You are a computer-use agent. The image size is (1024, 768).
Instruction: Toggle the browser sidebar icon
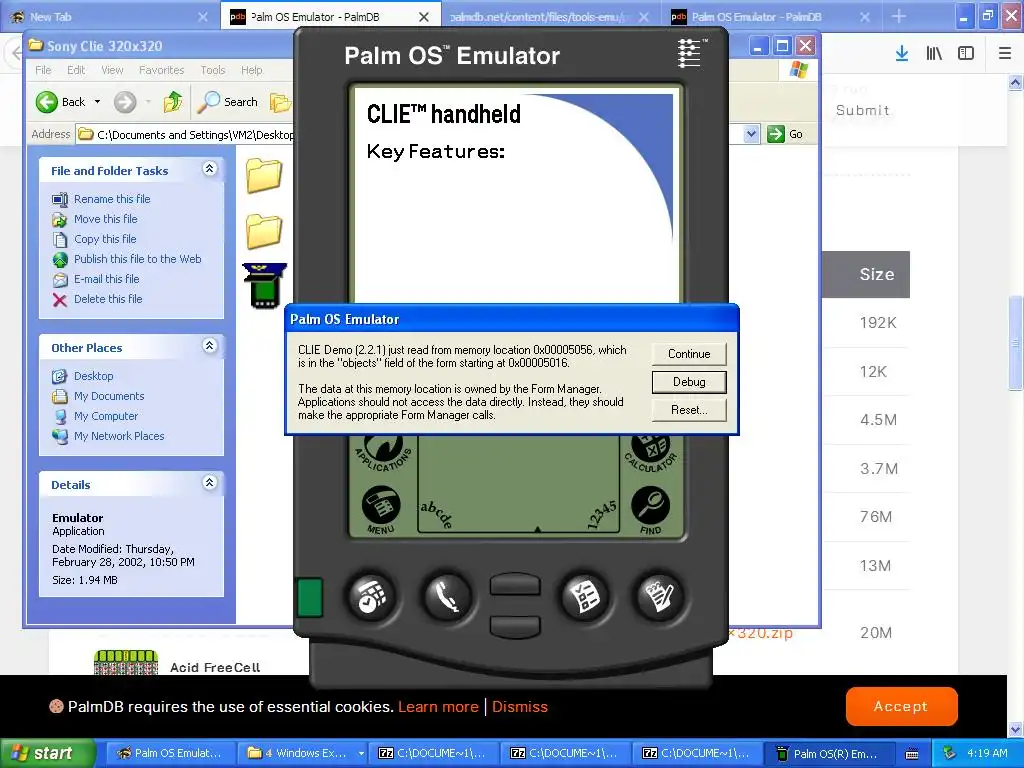(966, 54)
